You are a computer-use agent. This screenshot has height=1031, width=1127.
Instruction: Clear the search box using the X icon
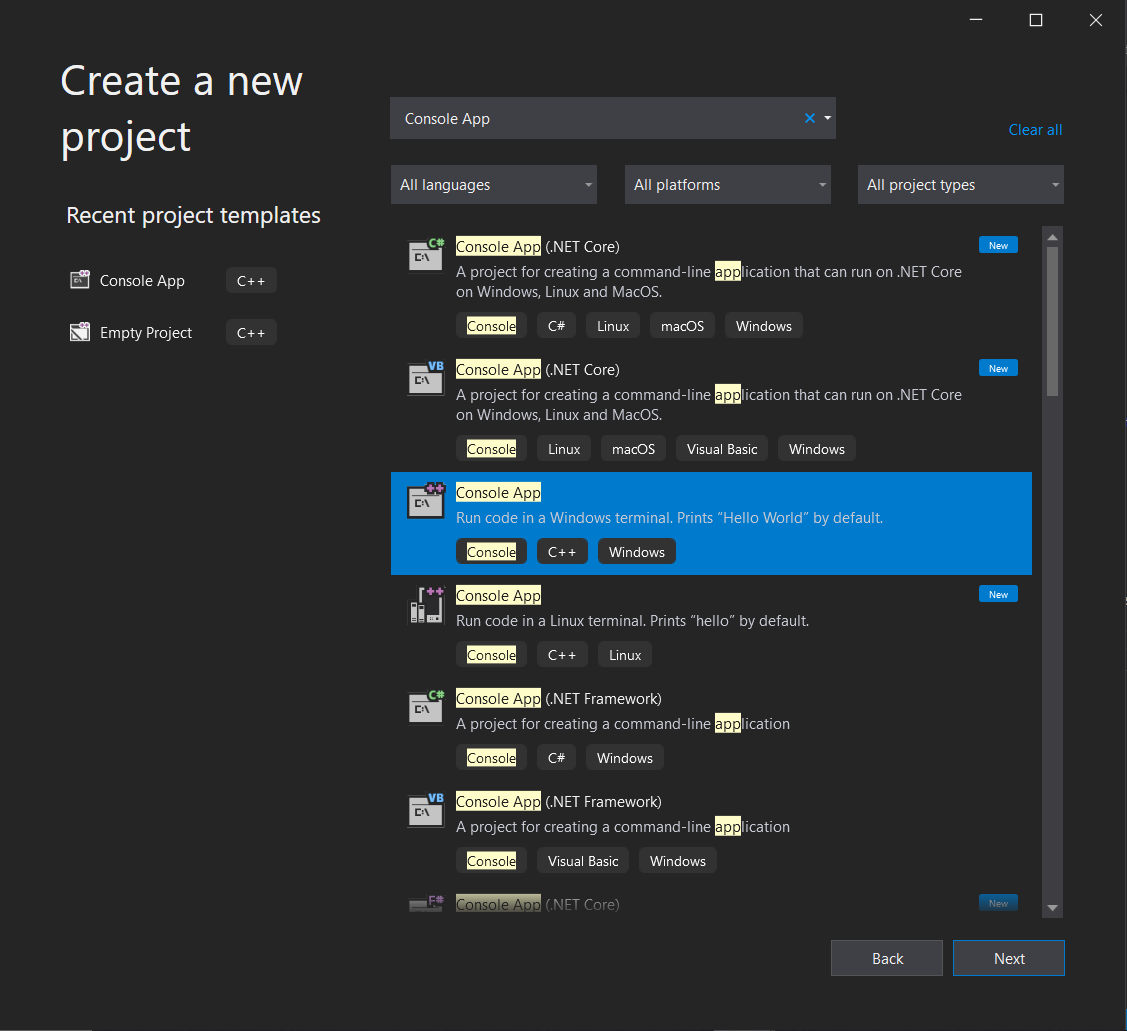[x=809, y=117]
